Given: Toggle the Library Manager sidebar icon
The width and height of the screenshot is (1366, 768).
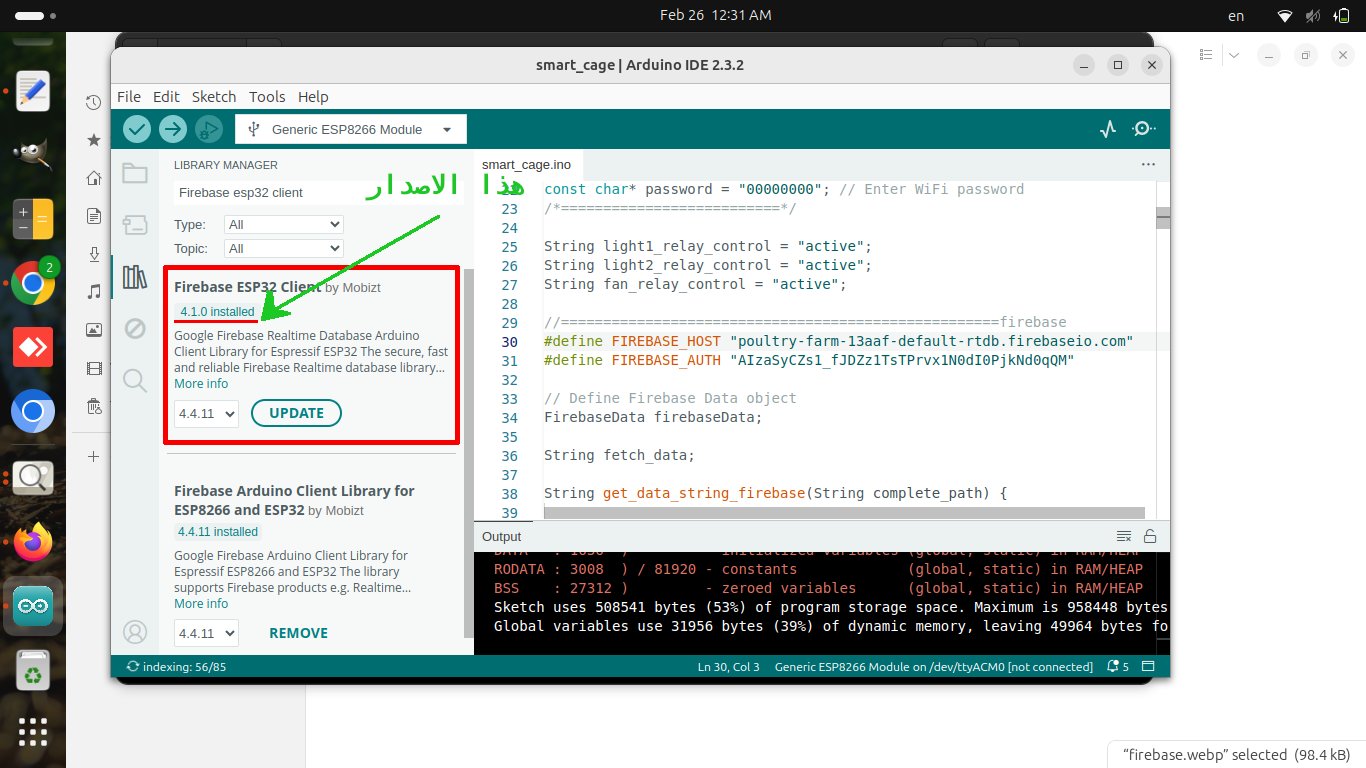Looking at the screenshot, I should pos(135,276).
